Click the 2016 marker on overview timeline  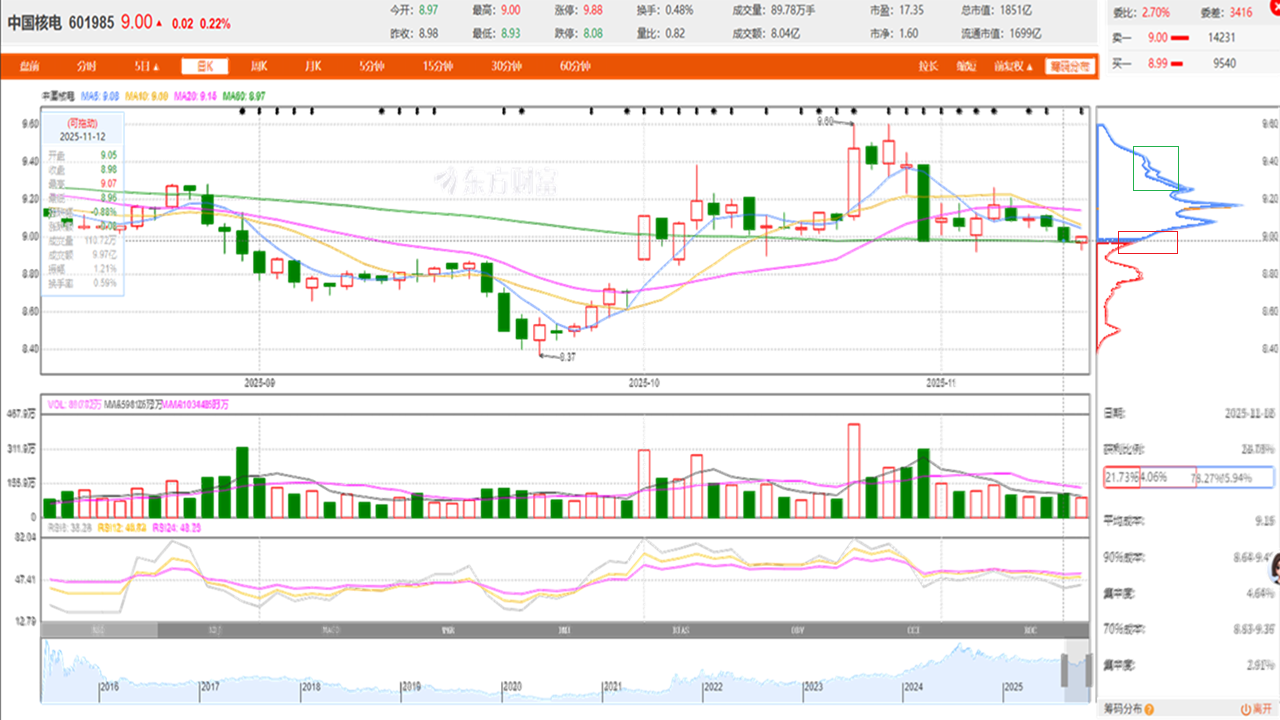109,687
